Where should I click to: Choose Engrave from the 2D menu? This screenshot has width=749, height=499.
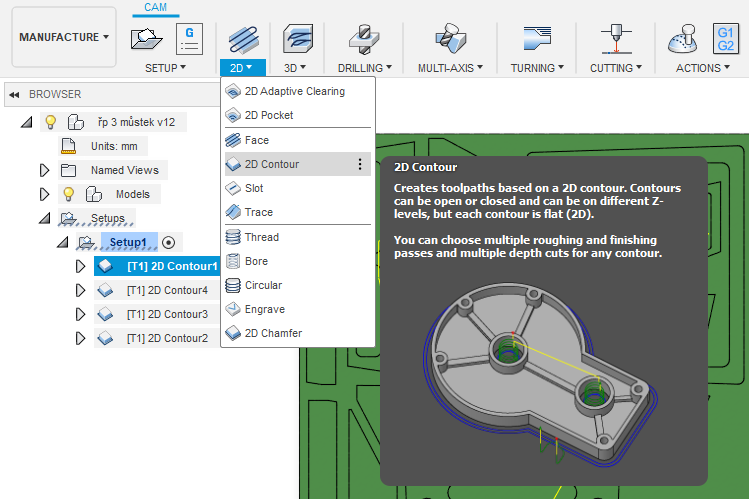point(265,309)
